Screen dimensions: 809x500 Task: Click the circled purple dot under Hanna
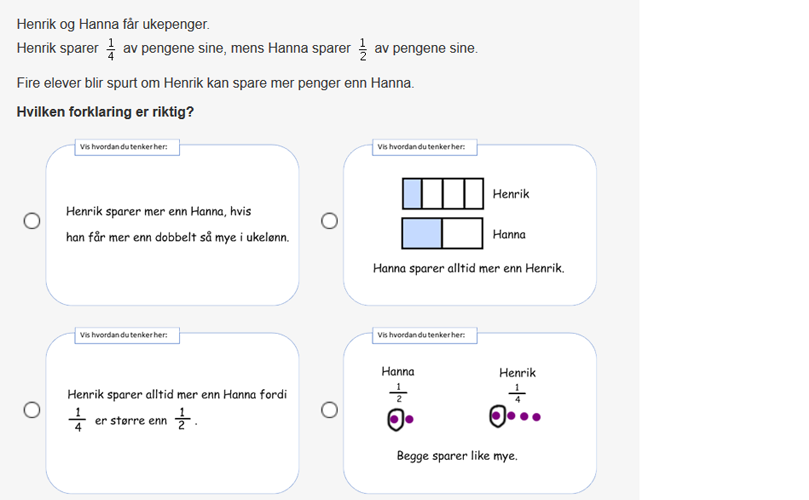coord(395,420)
